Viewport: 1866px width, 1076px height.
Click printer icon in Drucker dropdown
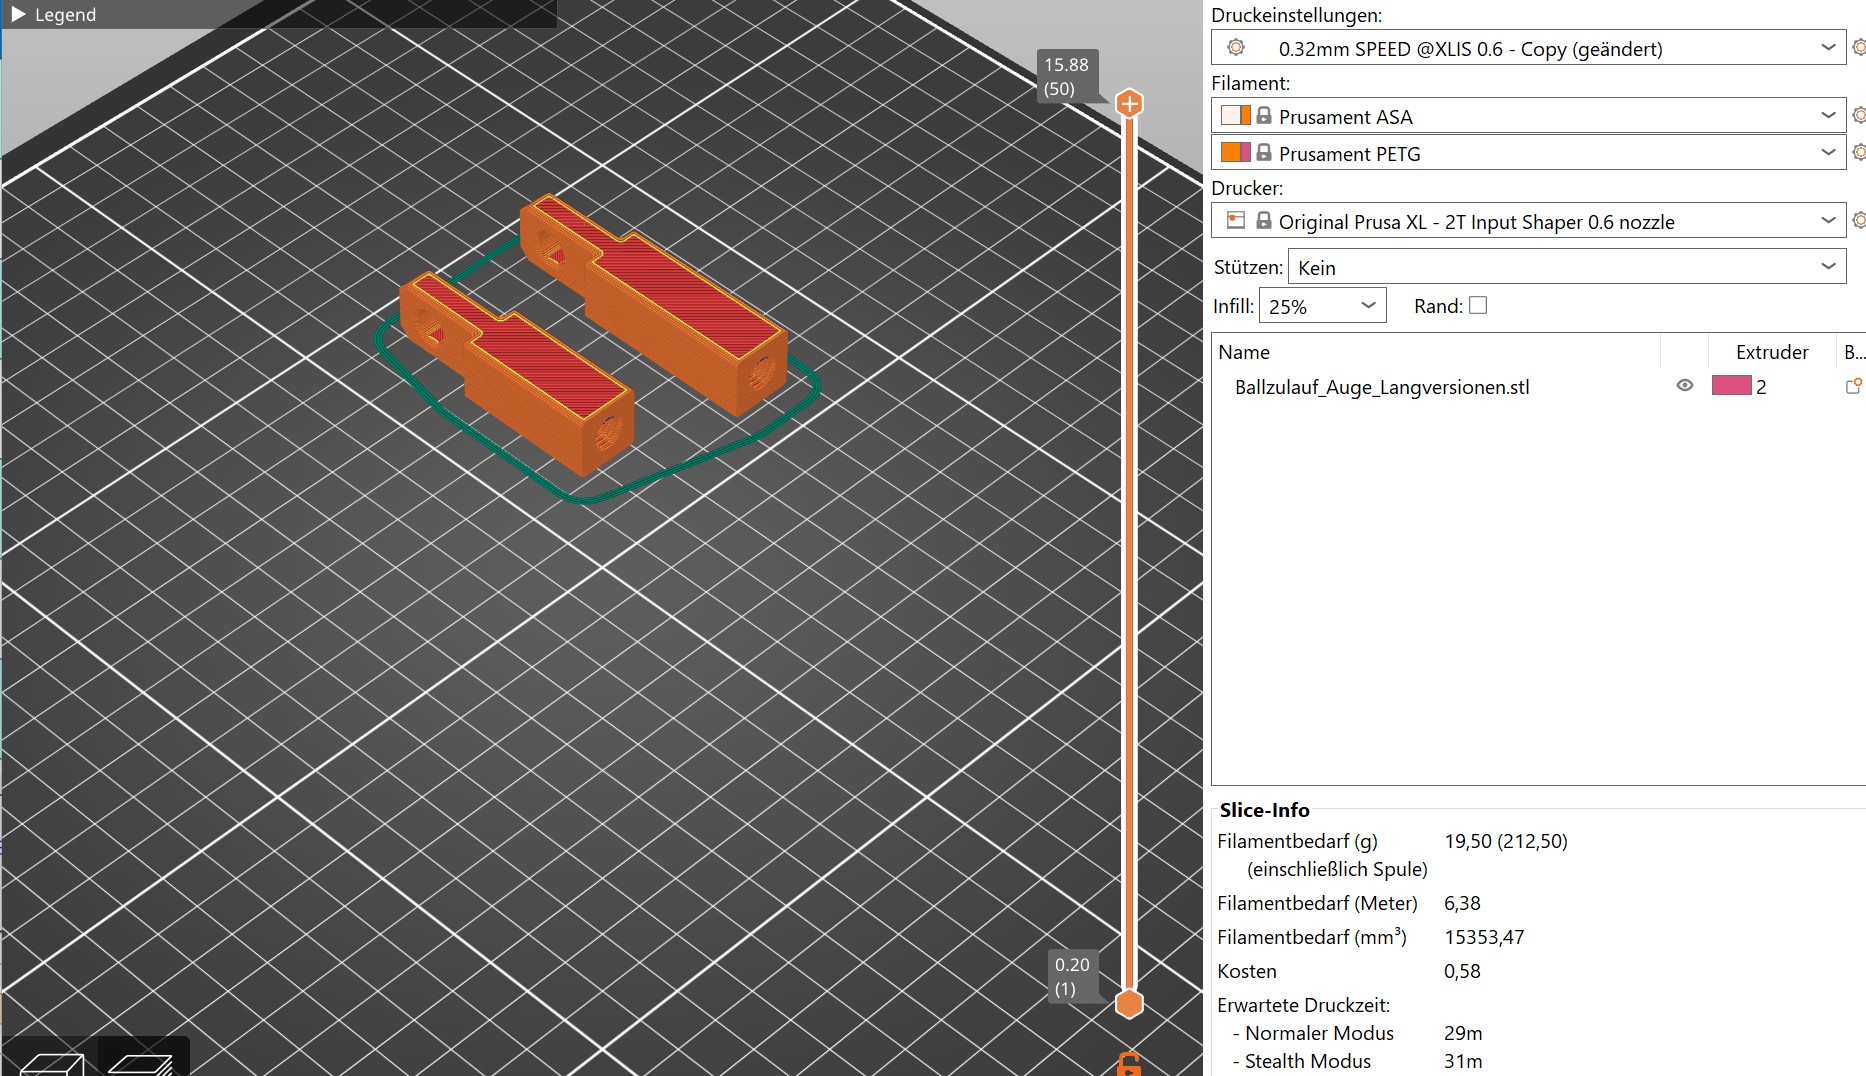point(1236,221)
